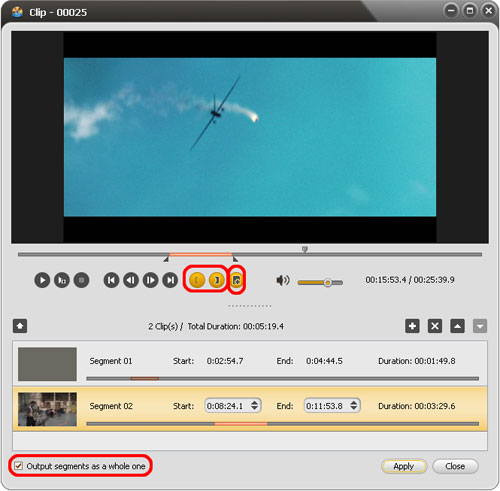The width and height of the screenshot is (500, 491).
Task: Click the playhead marker on timeline
Action: 305,249
